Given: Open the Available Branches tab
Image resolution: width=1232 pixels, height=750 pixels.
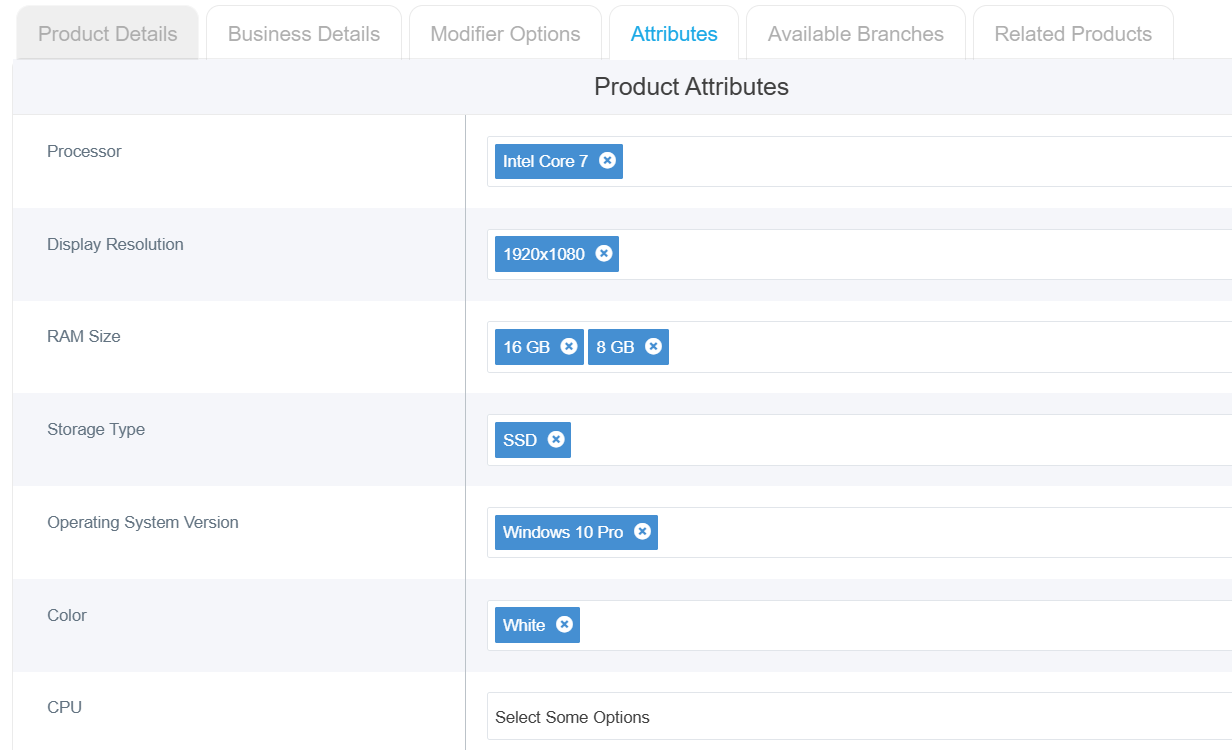Looking at the screenshot, I should click(x=856, y=34).
